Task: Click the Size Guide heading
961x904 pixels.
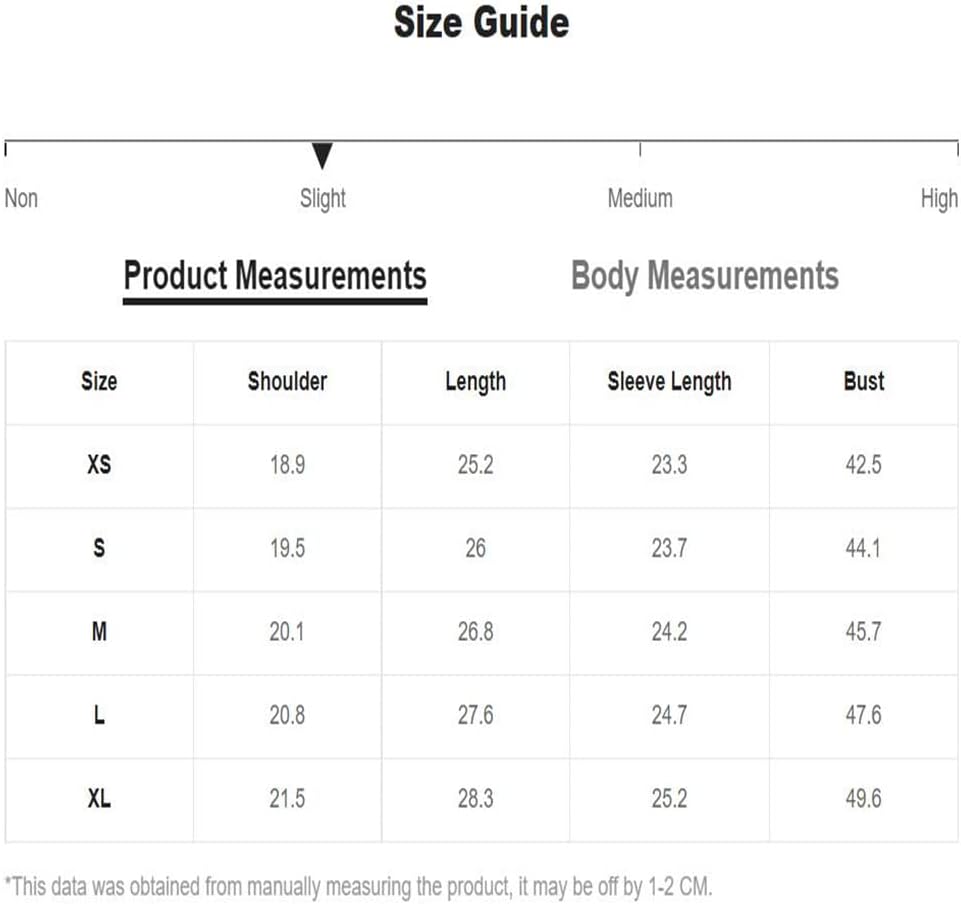Action: [481, 23]
